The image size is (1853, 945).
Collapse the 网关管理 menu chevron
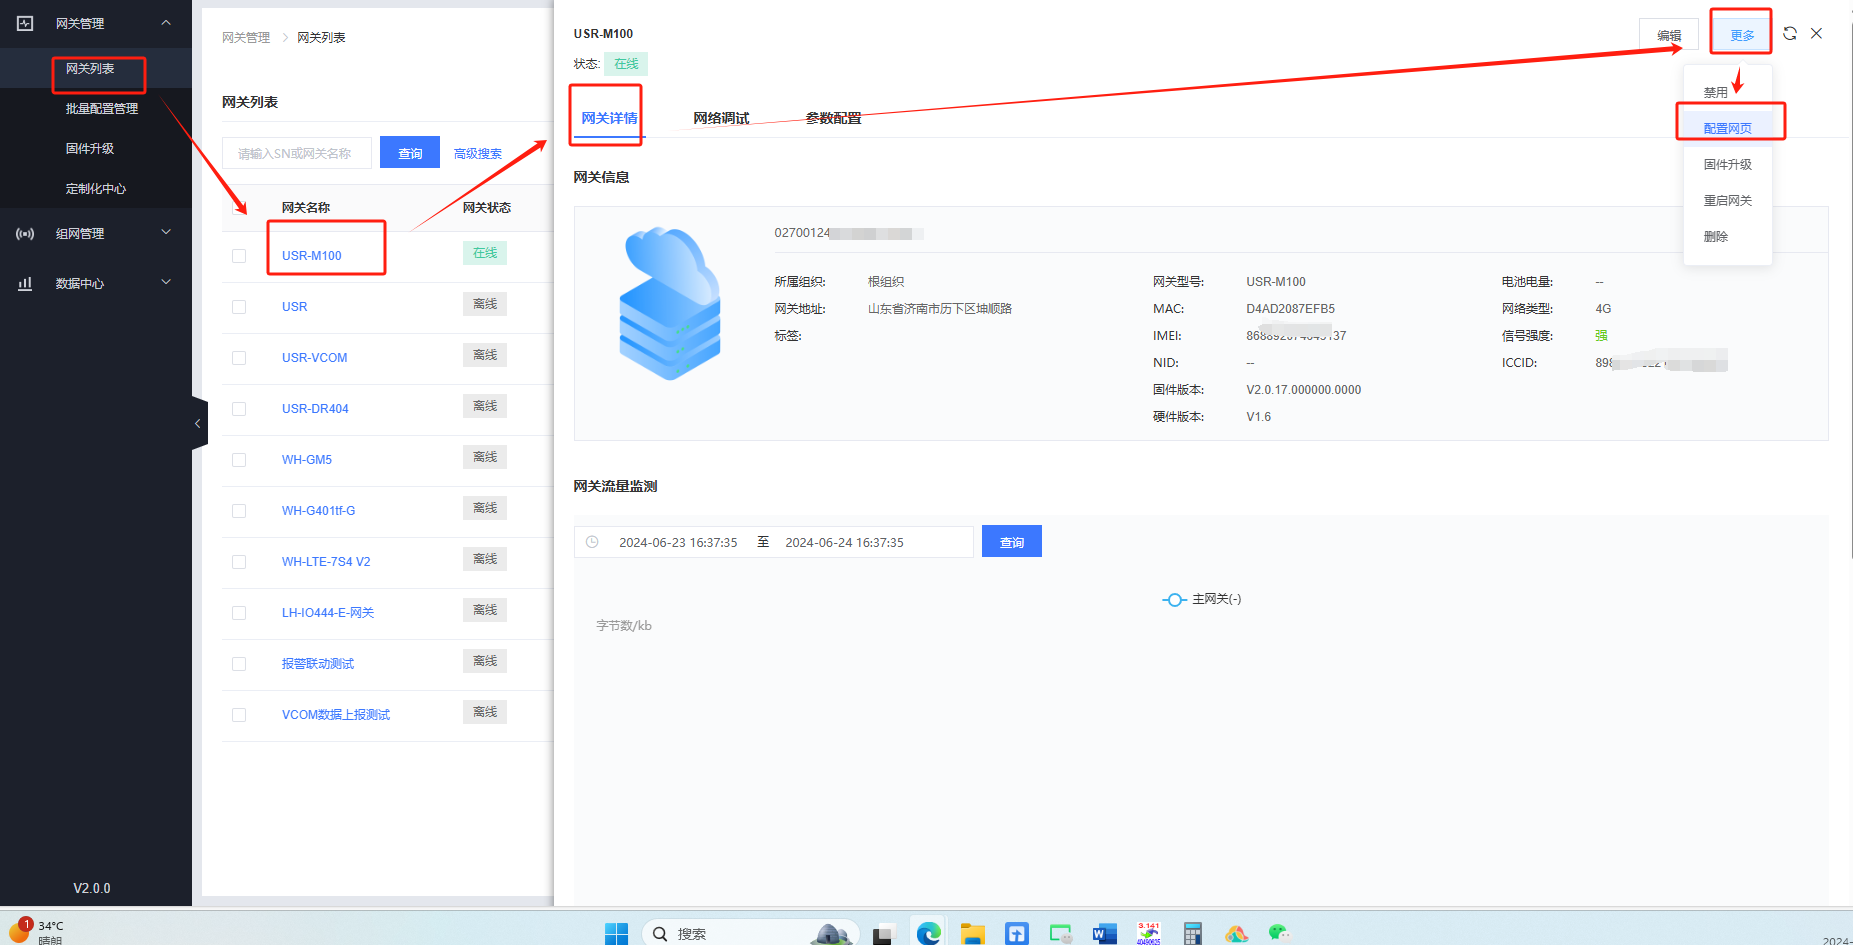tap(166, 23)
